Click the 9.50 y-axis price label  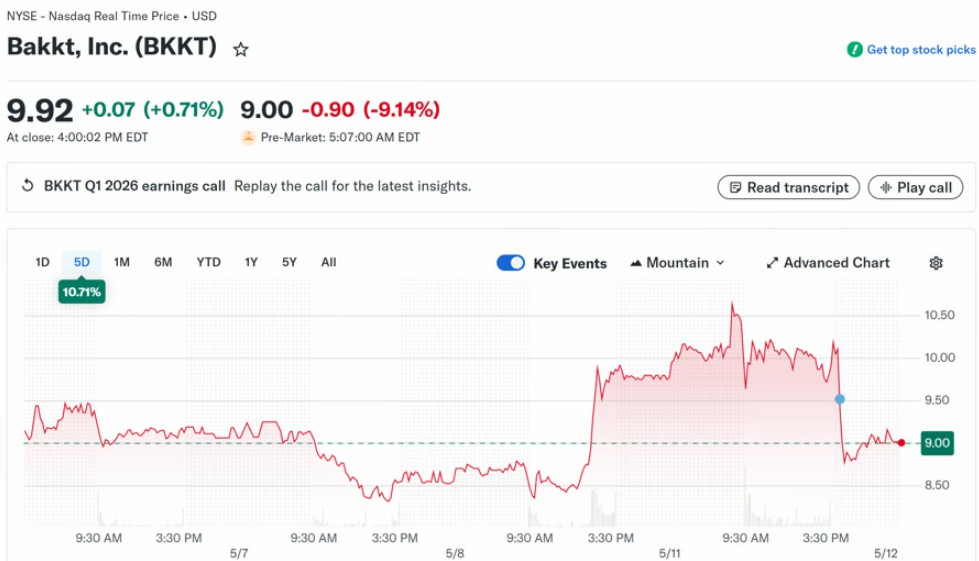click(937, 400)
